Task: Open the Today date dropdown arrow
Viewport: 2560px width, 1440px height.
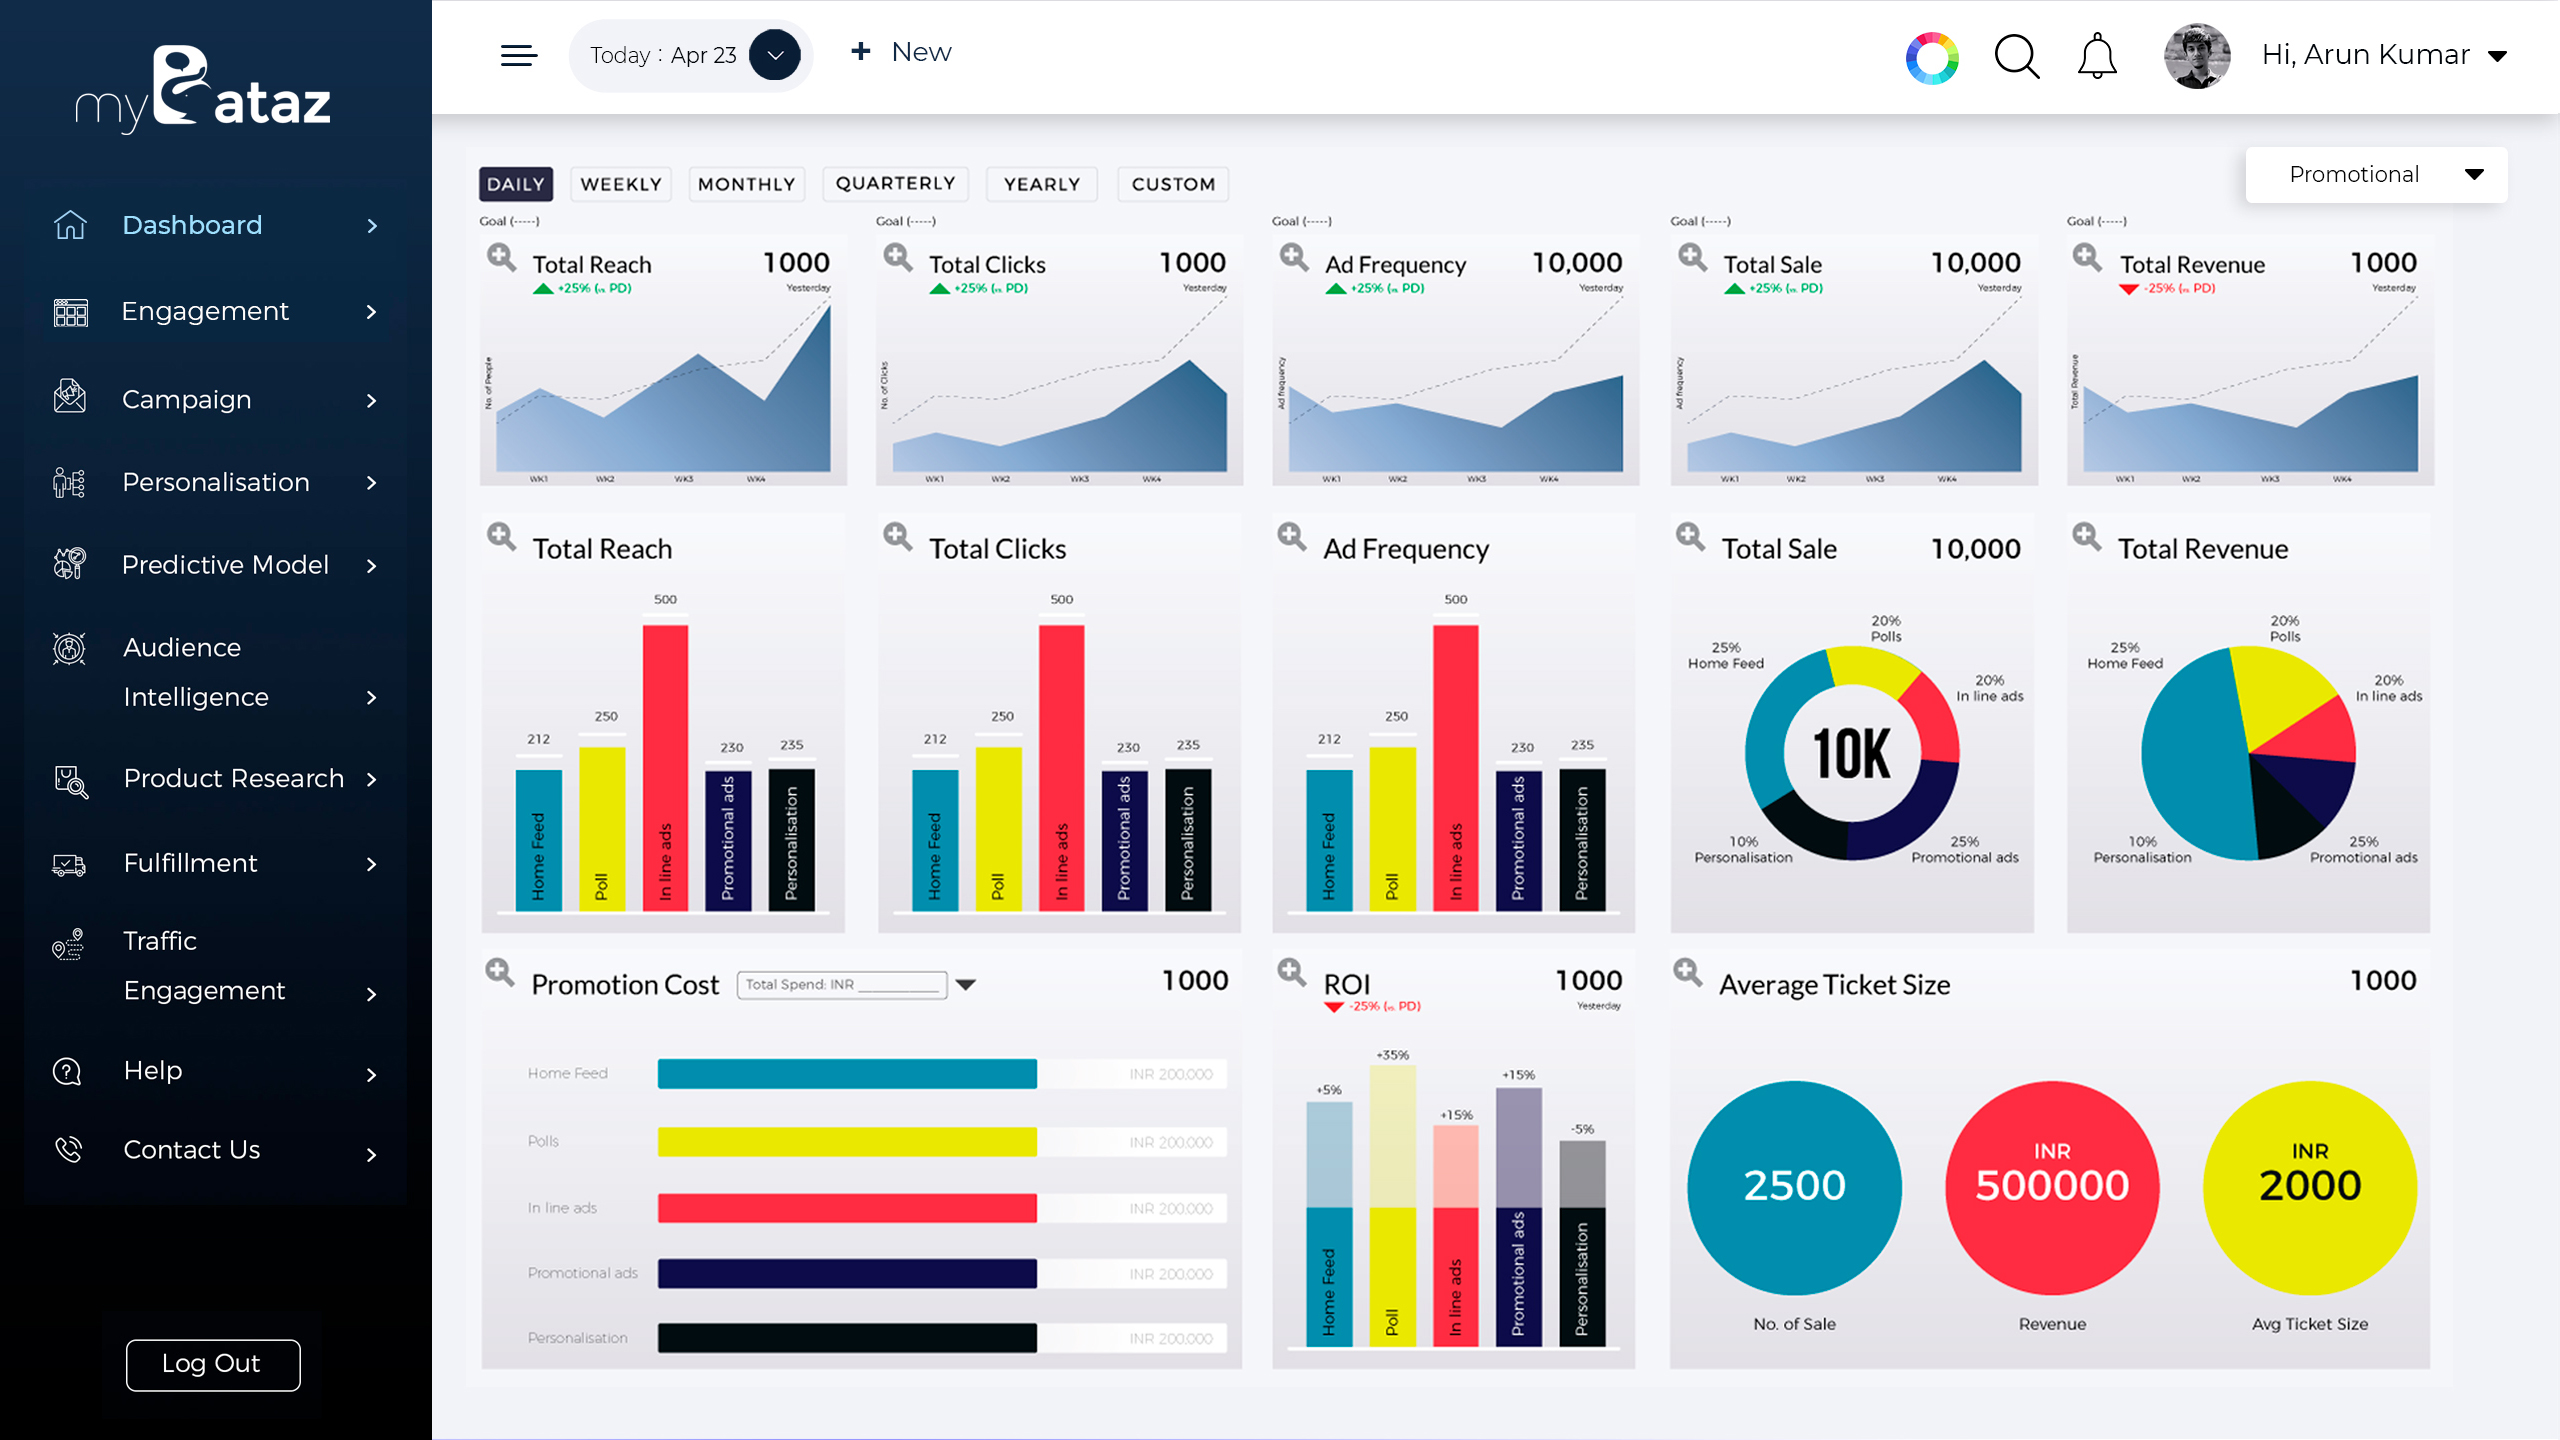Action: pyautogui.click(x=775, y=55)
